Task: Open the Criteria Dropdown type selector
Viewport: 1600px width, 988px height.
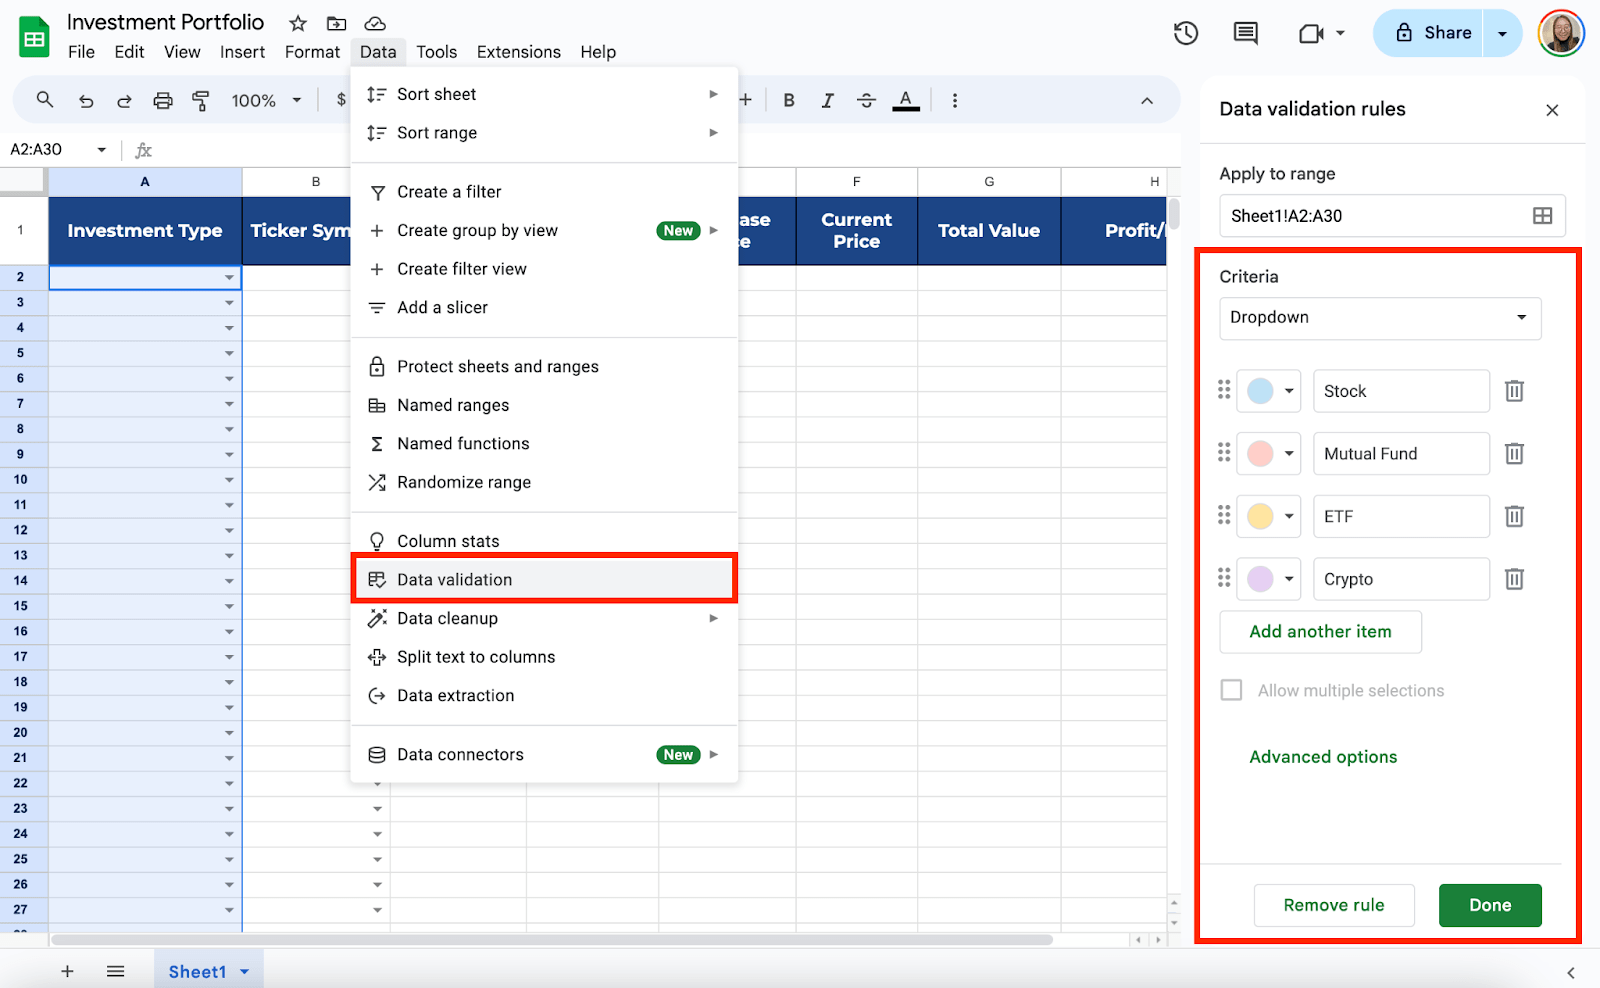Action: coord(1379,318)
